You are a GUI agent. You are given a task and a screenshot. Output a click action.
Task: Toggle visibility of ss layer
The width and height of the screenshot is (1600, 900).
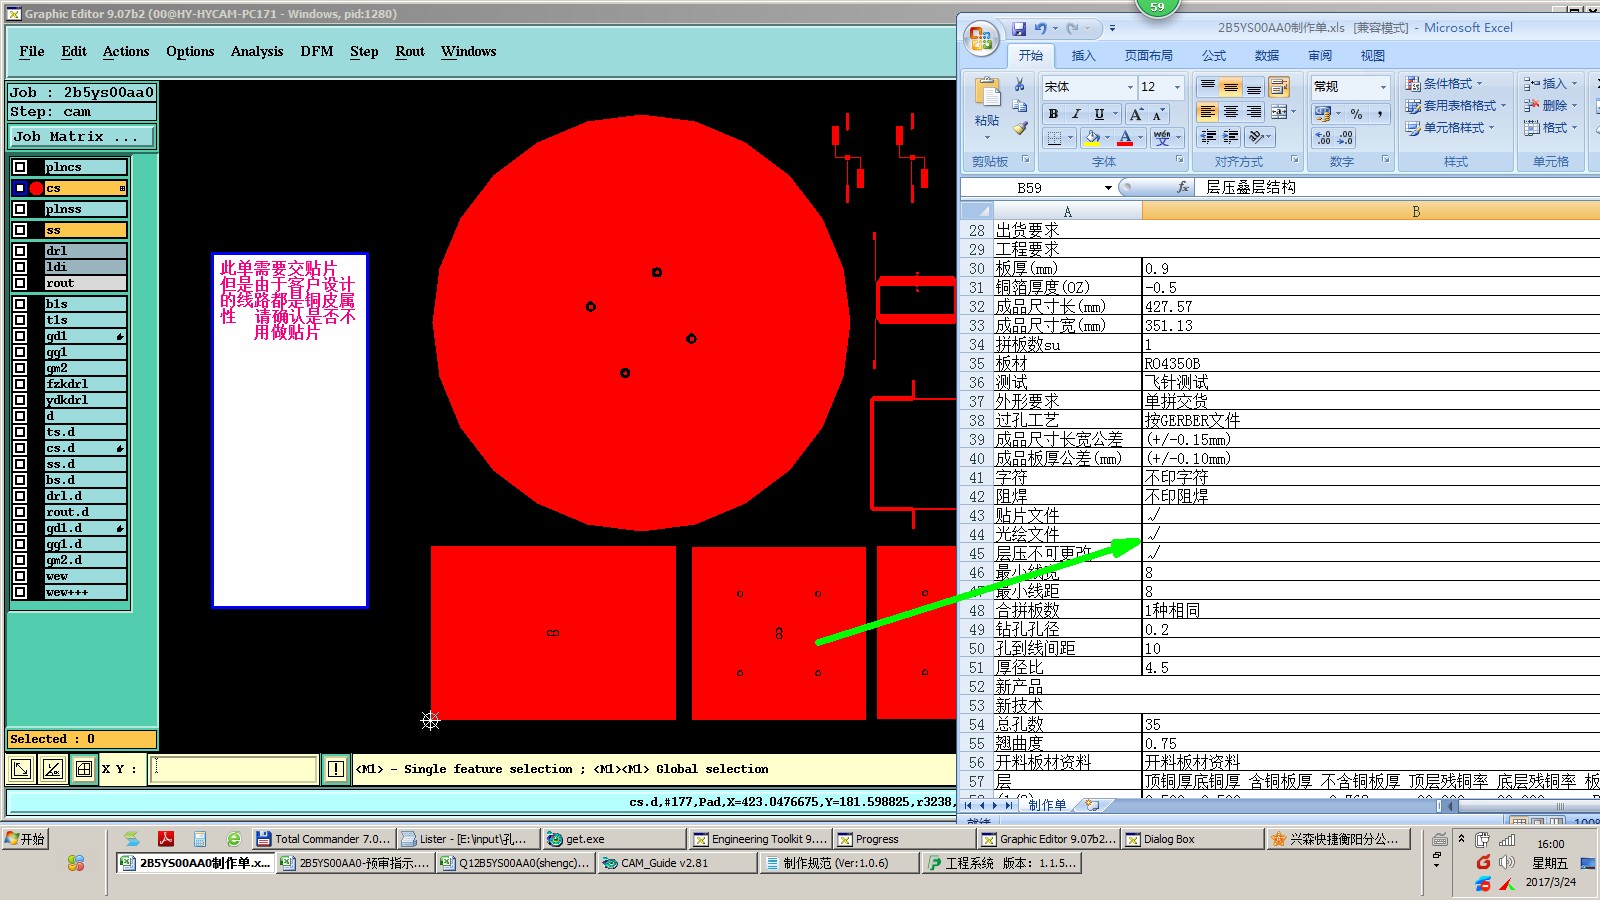20,230
